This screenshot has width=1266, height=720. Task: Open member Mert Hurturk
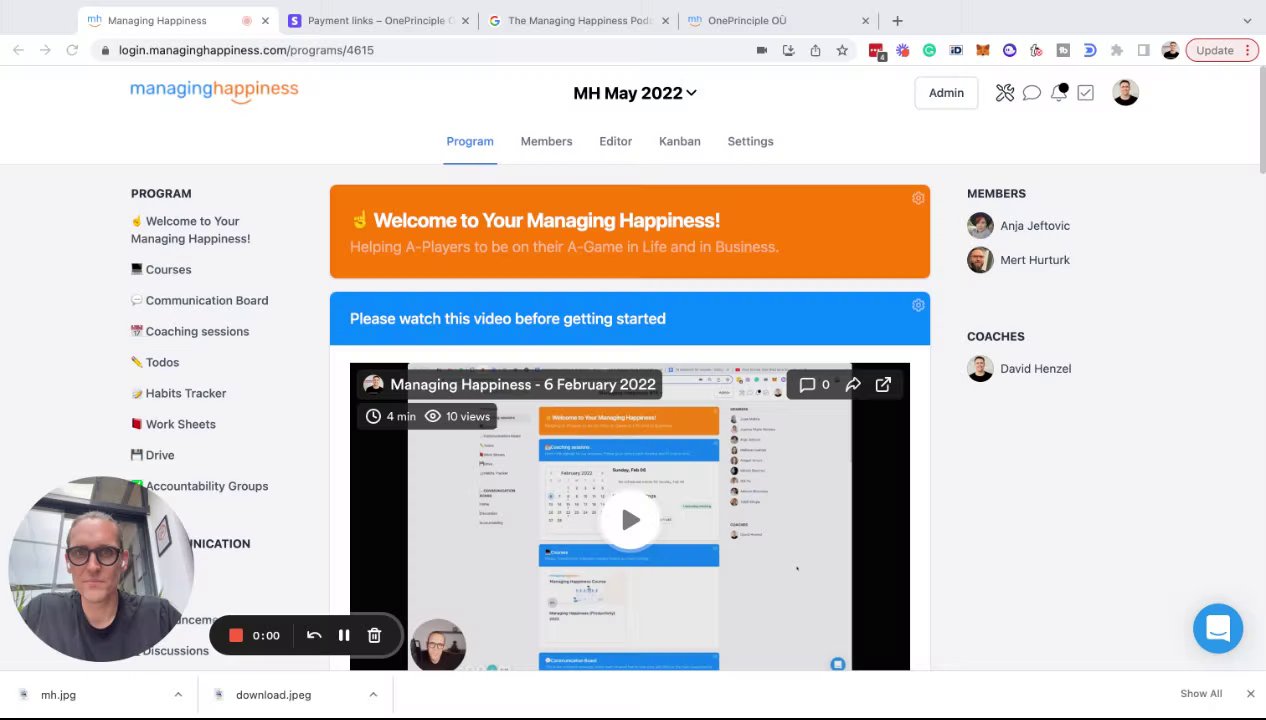tap(1018, 260)
